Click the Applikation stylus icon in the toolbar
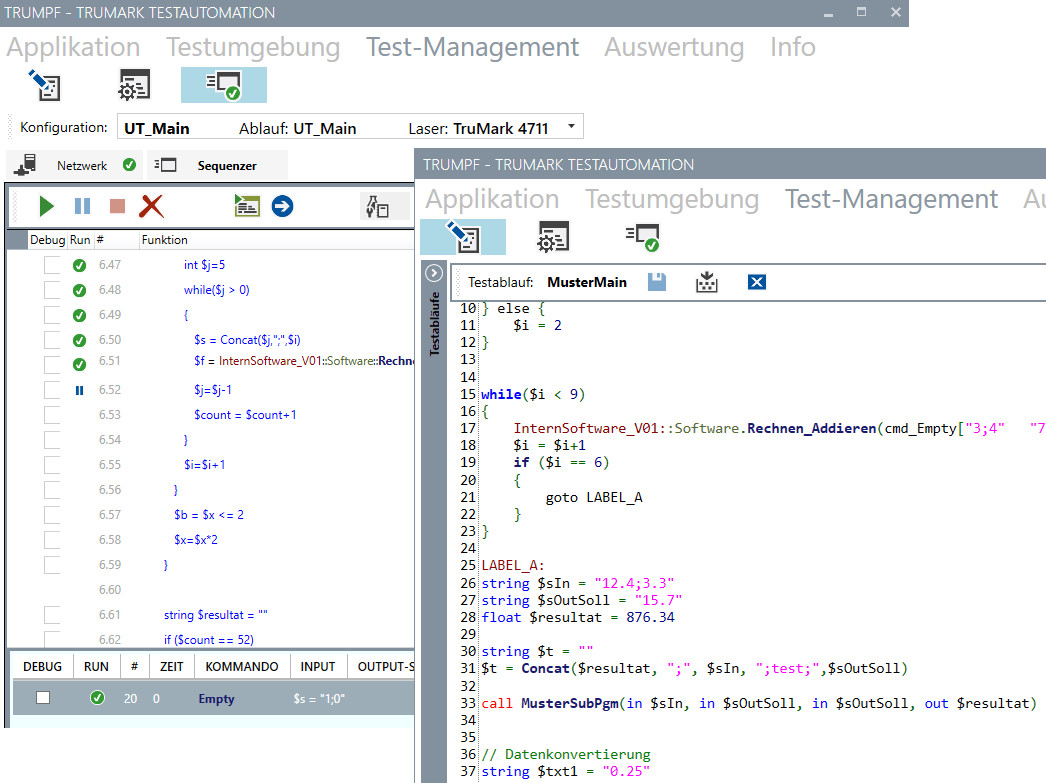This screenshot has height=783, width=1046. (x=42, y=84)
